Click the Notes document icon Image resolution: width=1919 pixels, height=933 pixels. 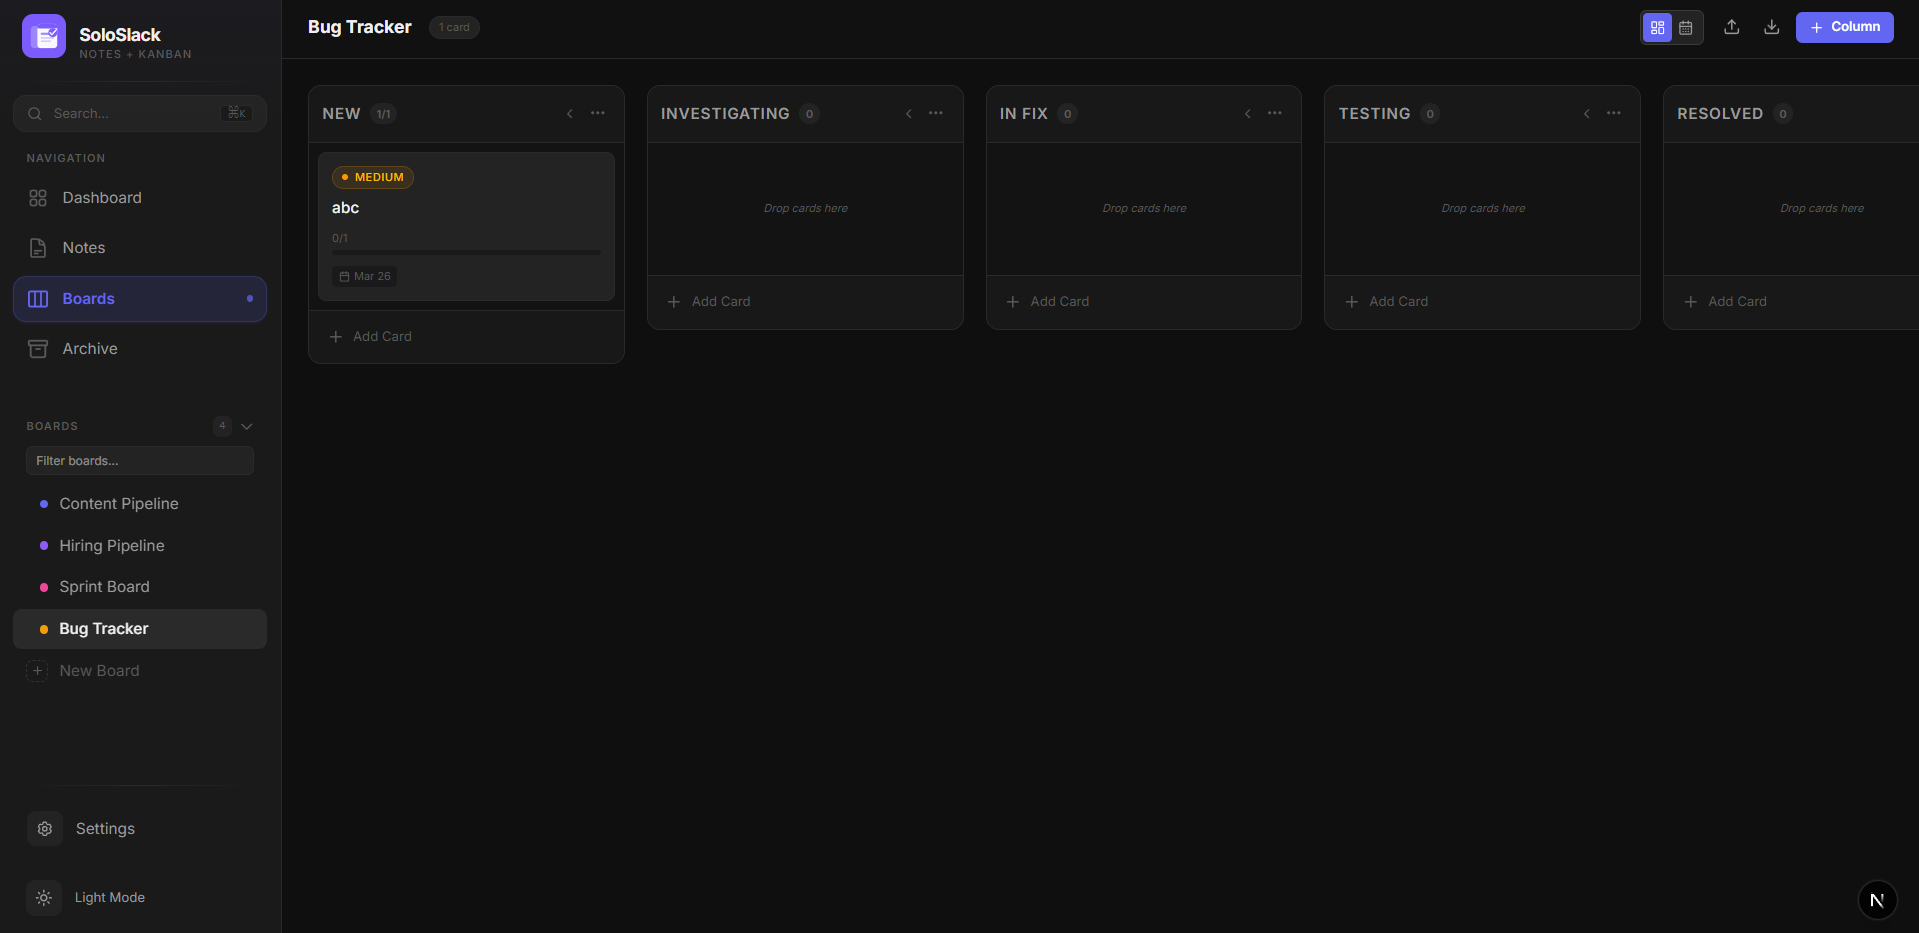[x=38, y=248]
